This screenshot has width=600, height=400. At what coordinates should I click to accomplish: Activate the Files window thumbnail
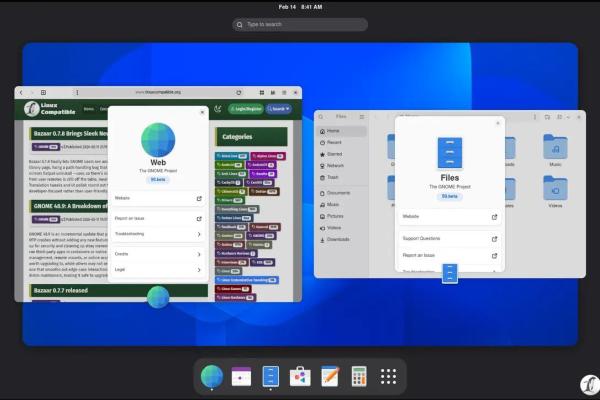(450, 194)
